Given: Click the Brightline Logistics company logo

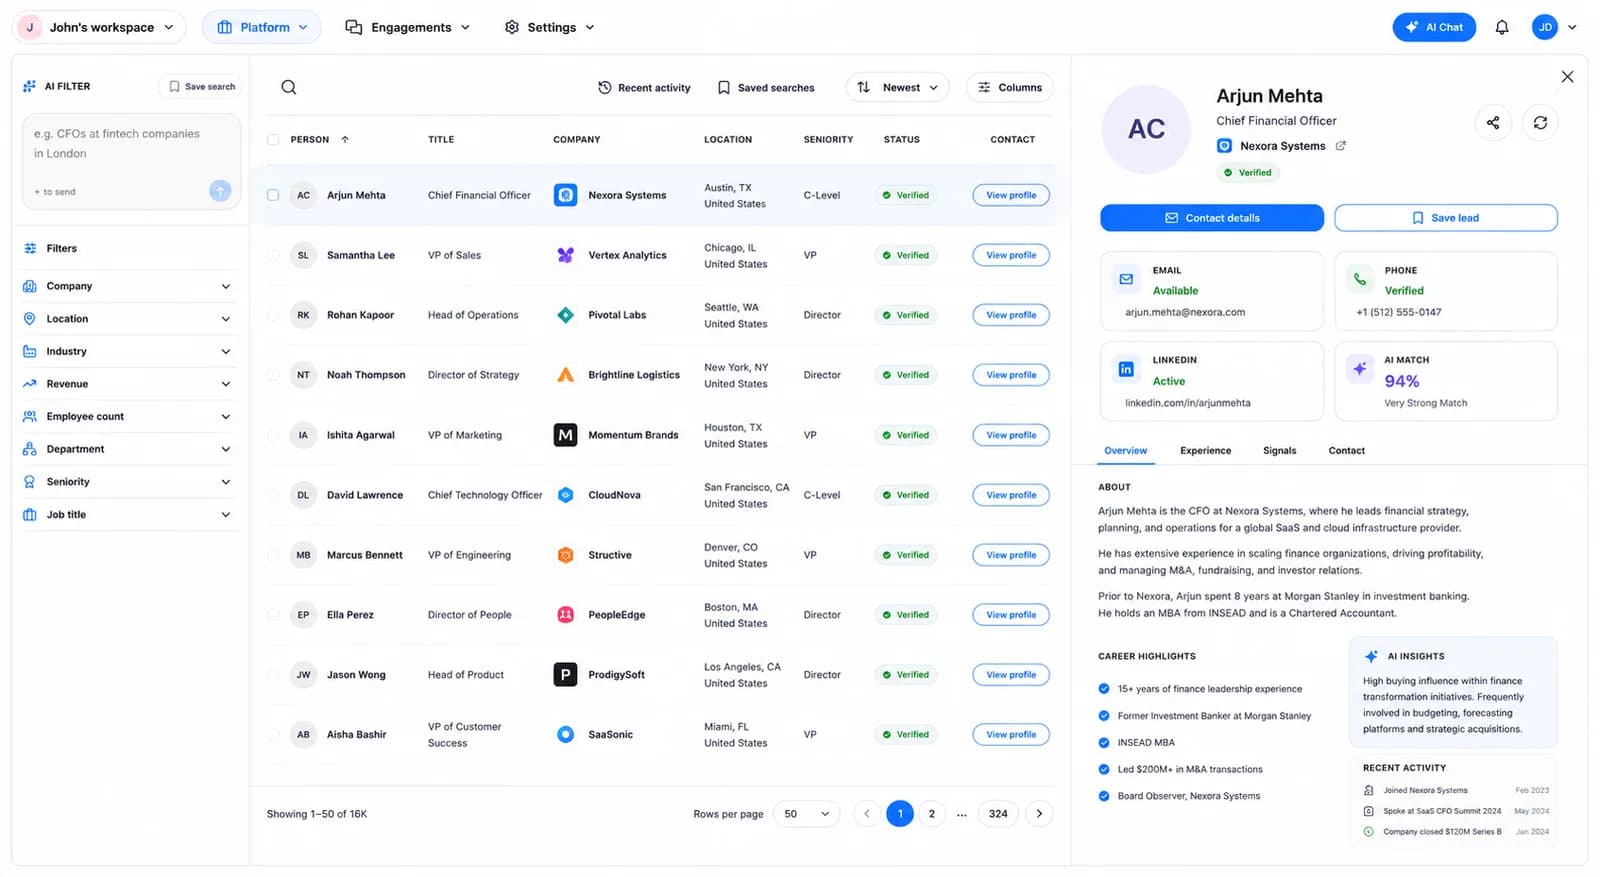Looking at the screenshot, I should [x=565, y=375].
